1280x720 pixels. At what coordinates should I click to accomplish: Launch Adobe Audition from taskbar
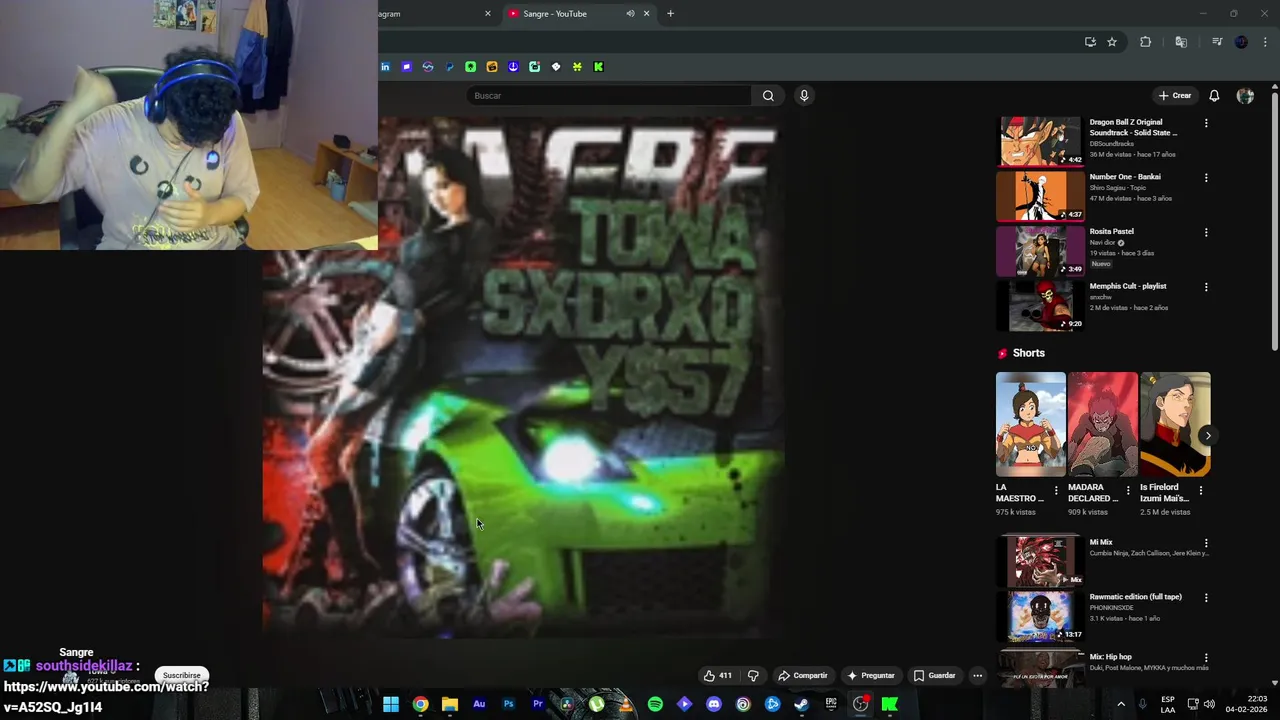pos(479,704)
